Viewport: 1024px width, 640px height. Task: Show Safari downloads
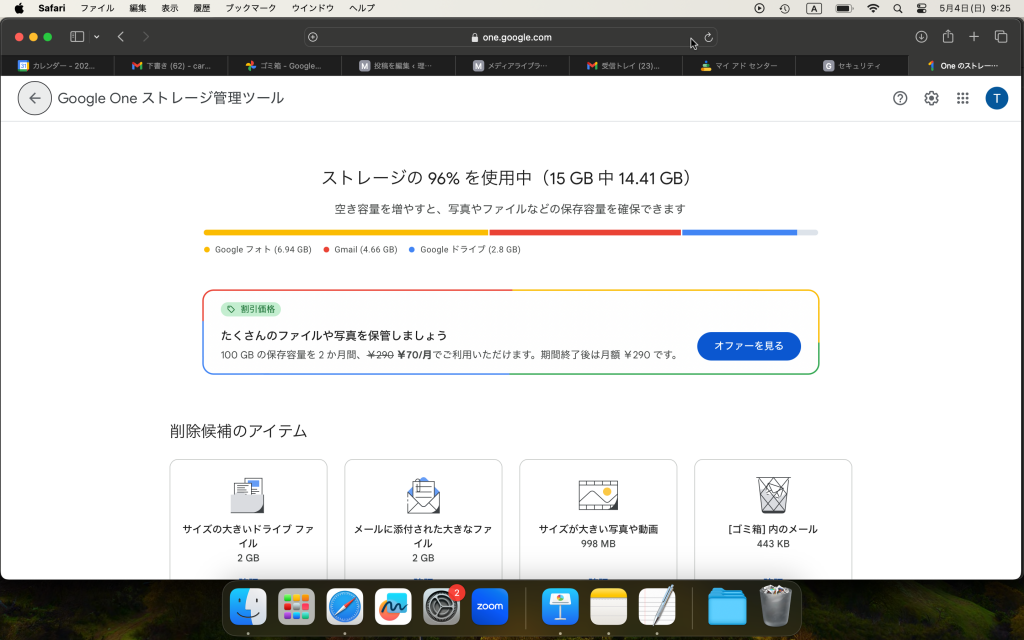[921, 37]
